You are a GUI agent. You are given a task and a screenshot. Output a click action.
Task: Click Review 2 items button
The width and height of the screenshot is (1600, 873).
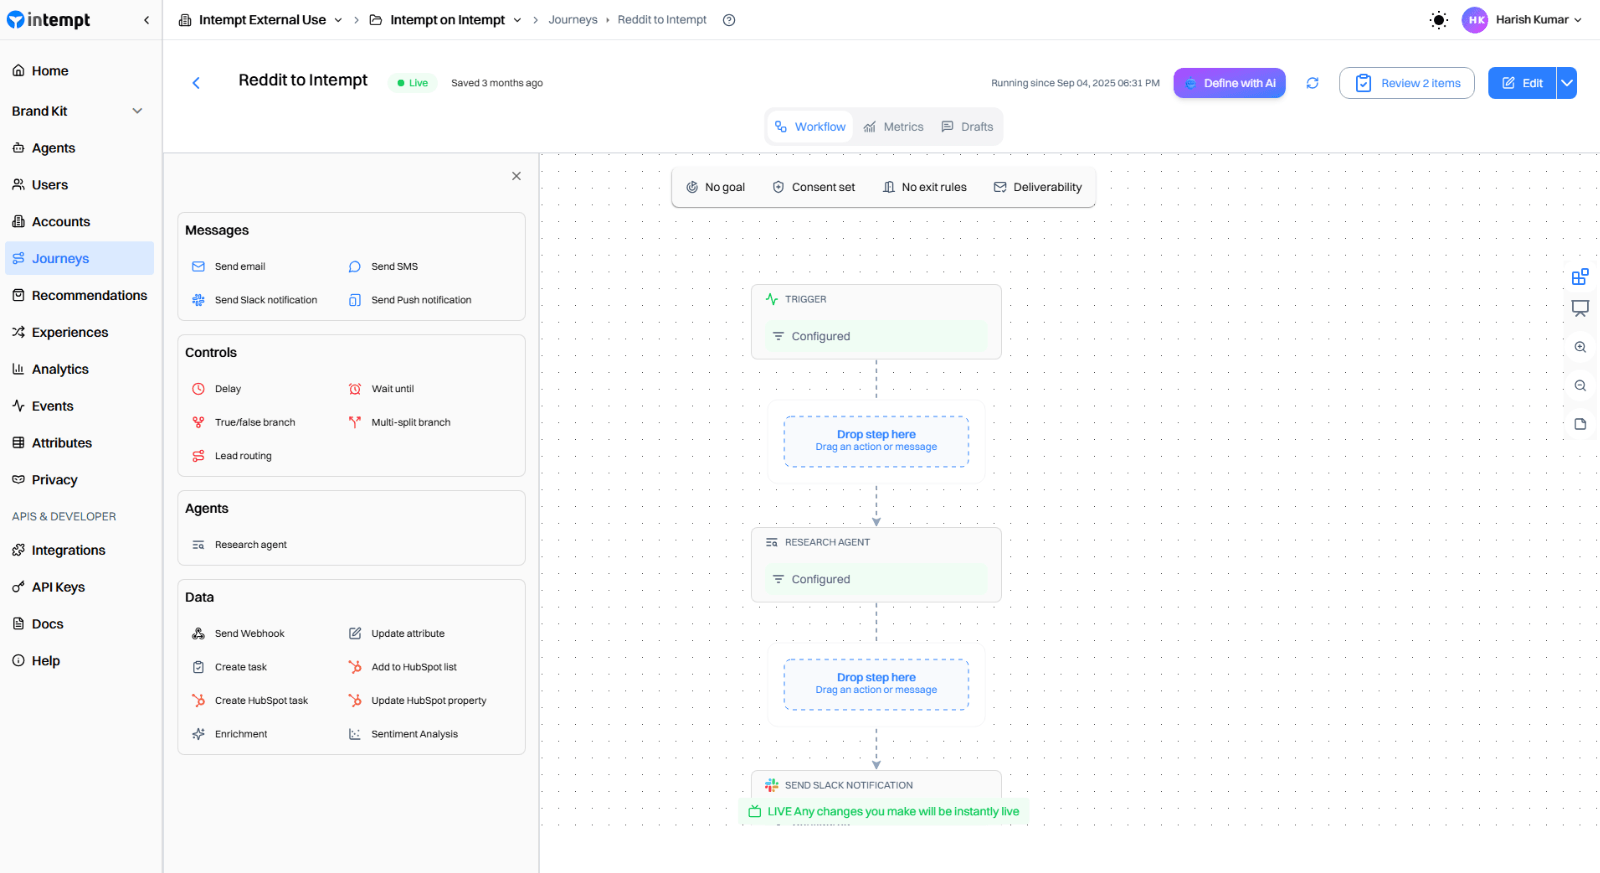1407,83
